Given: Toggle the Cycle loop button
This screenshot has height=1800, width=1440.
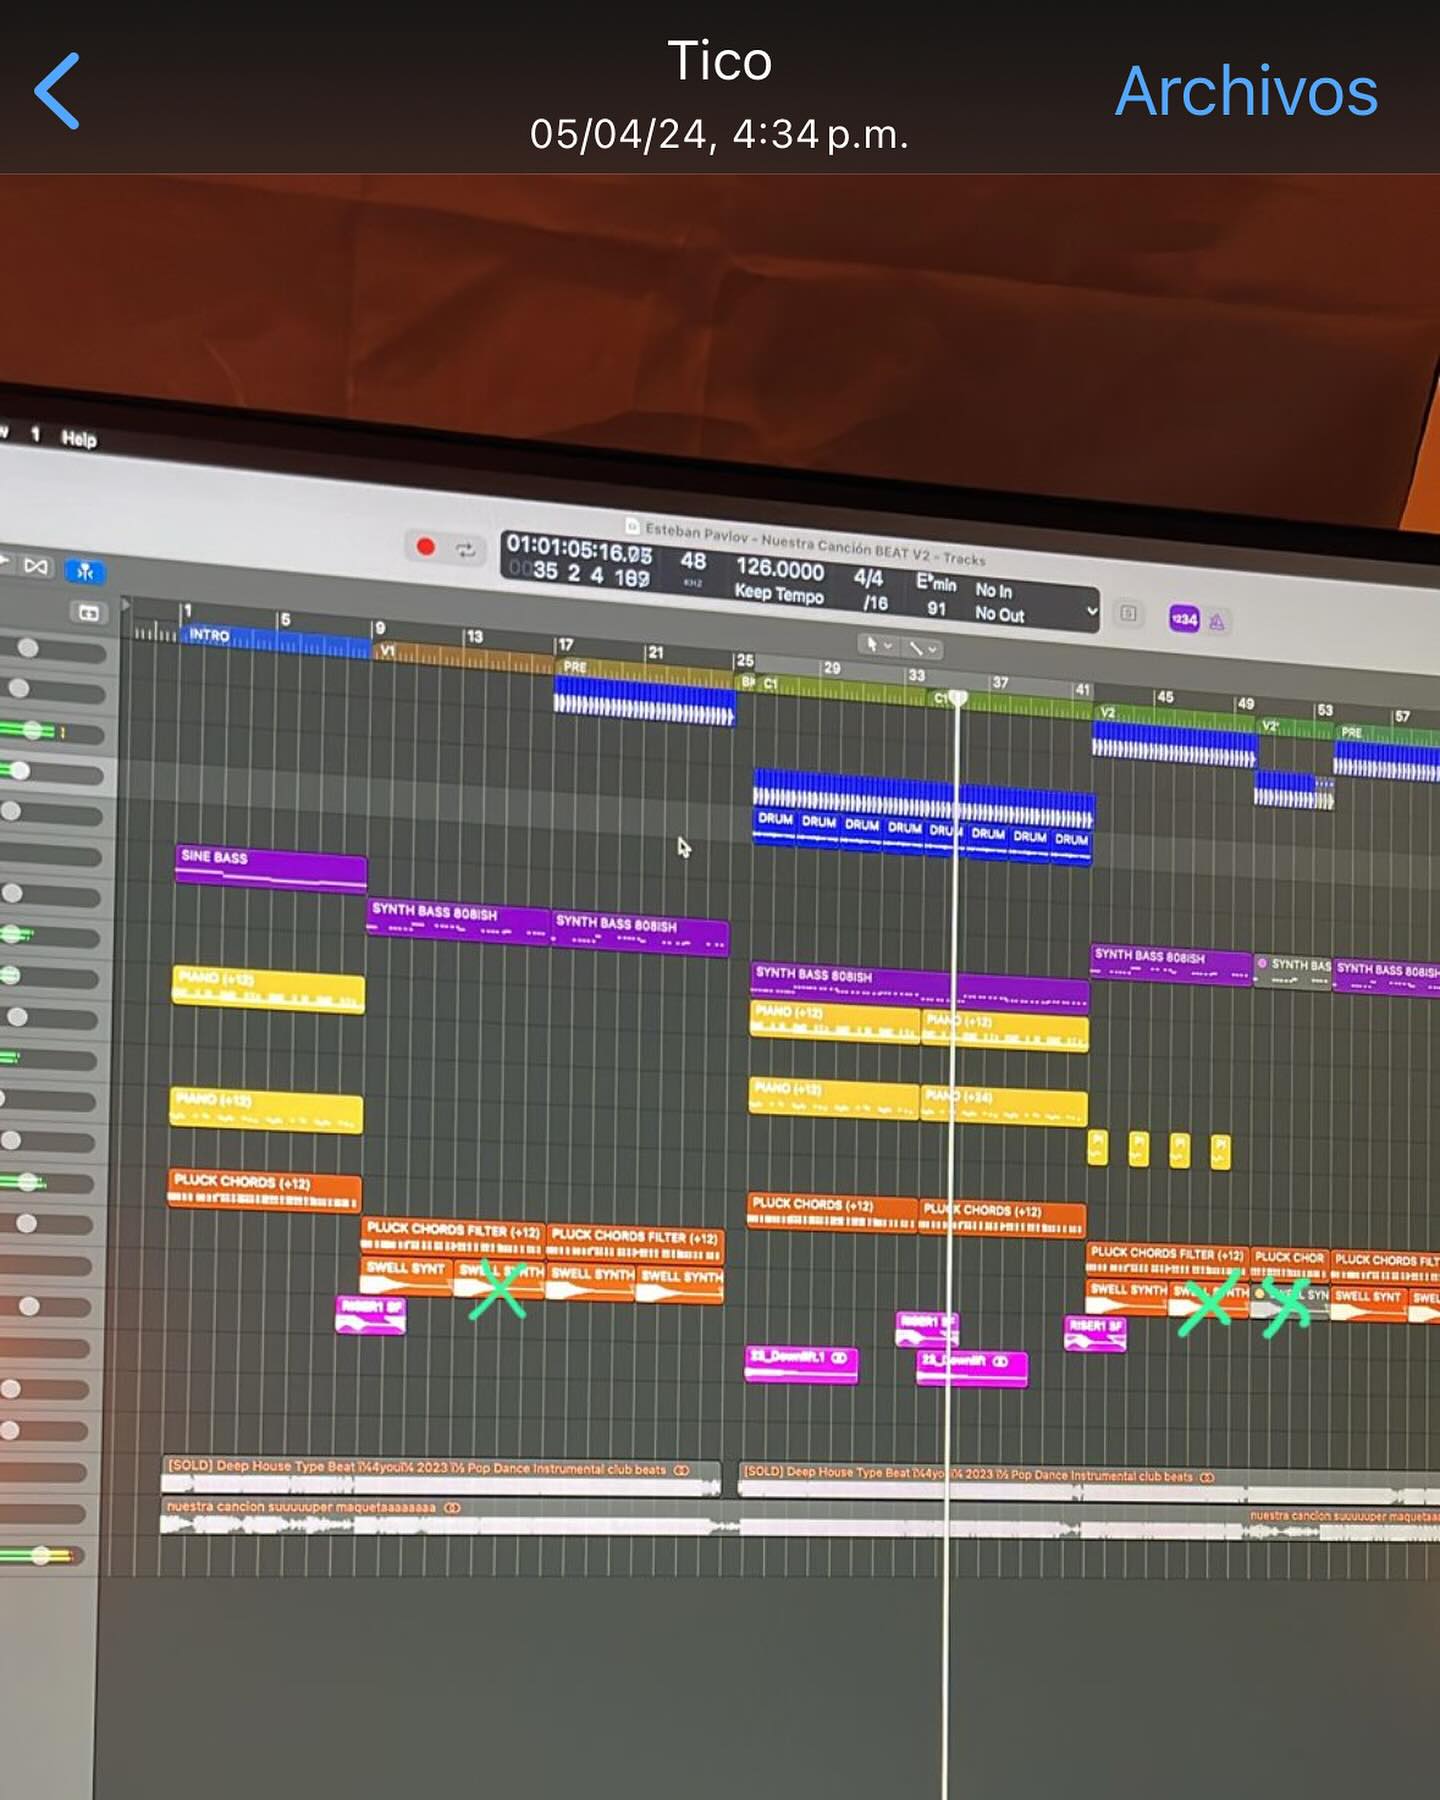Looking at the screenshot, I should point(465,550).
